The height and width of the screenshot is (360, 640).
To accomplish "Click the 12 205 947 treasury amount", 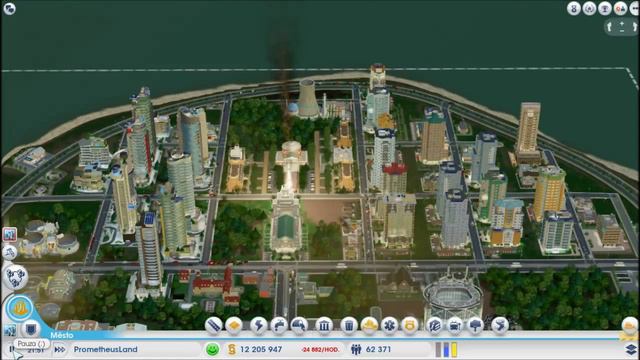I will pos(261,349).
